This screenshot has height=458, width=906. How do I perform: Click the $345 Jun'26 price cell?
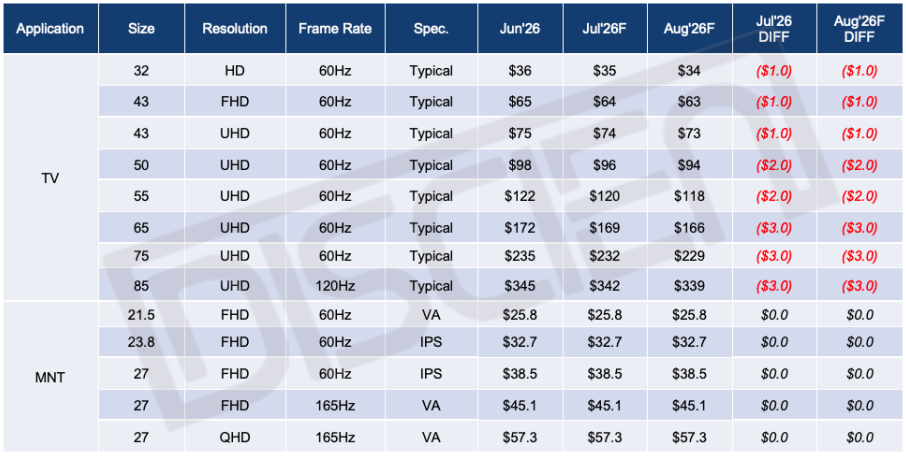[x=519, y=285]
